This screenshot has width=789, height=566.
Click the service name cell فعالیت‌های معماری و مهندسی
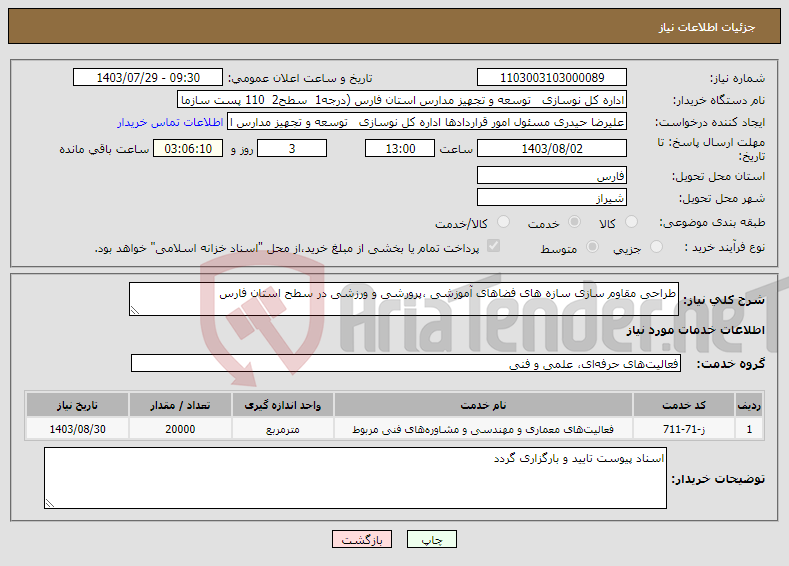tap(483, 429)
